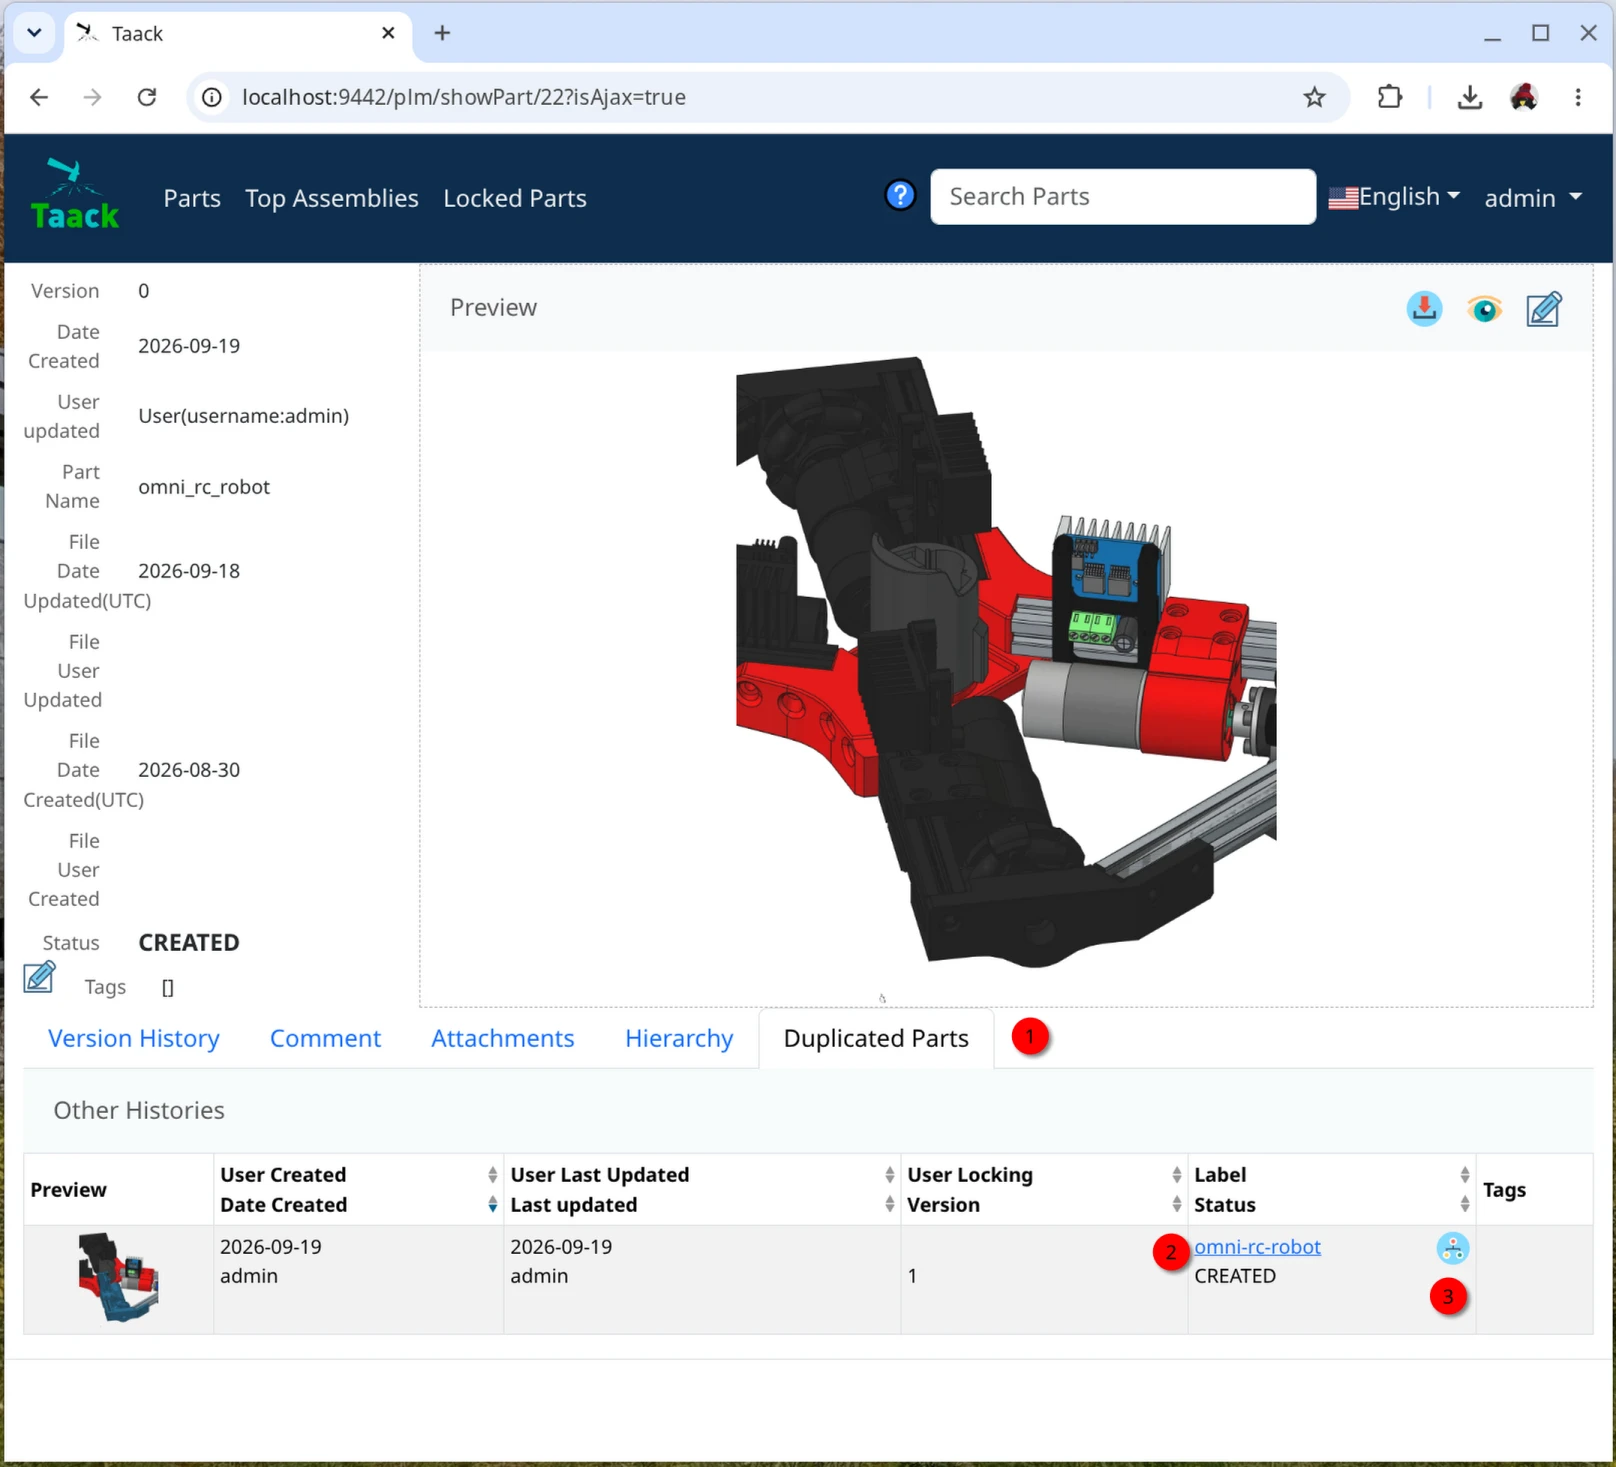Image resolution: width=1616 pixels, height=1467 pixels.
Task: Open the Chrome profile avatar
Action: tap(1523, 97)
